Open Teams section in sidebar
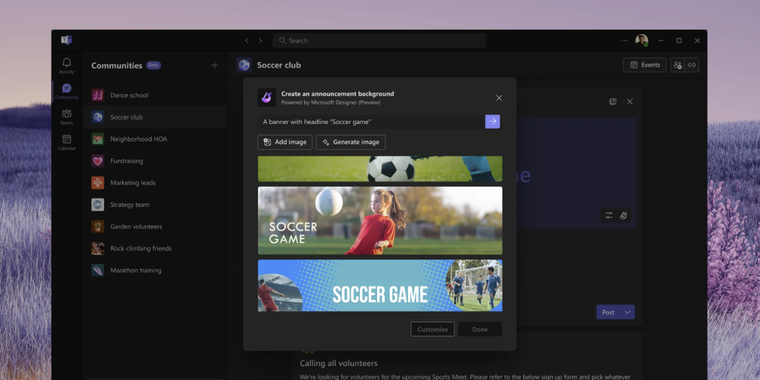 click(66, 116)
